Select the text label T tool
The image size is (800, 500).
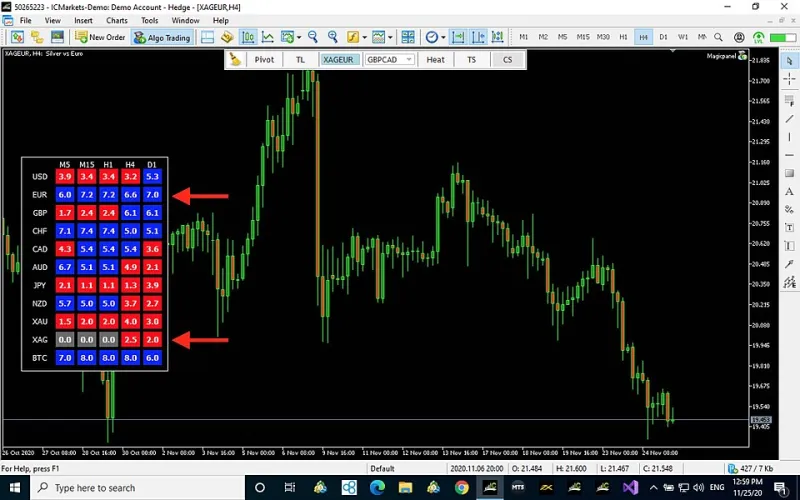[789, 228]
